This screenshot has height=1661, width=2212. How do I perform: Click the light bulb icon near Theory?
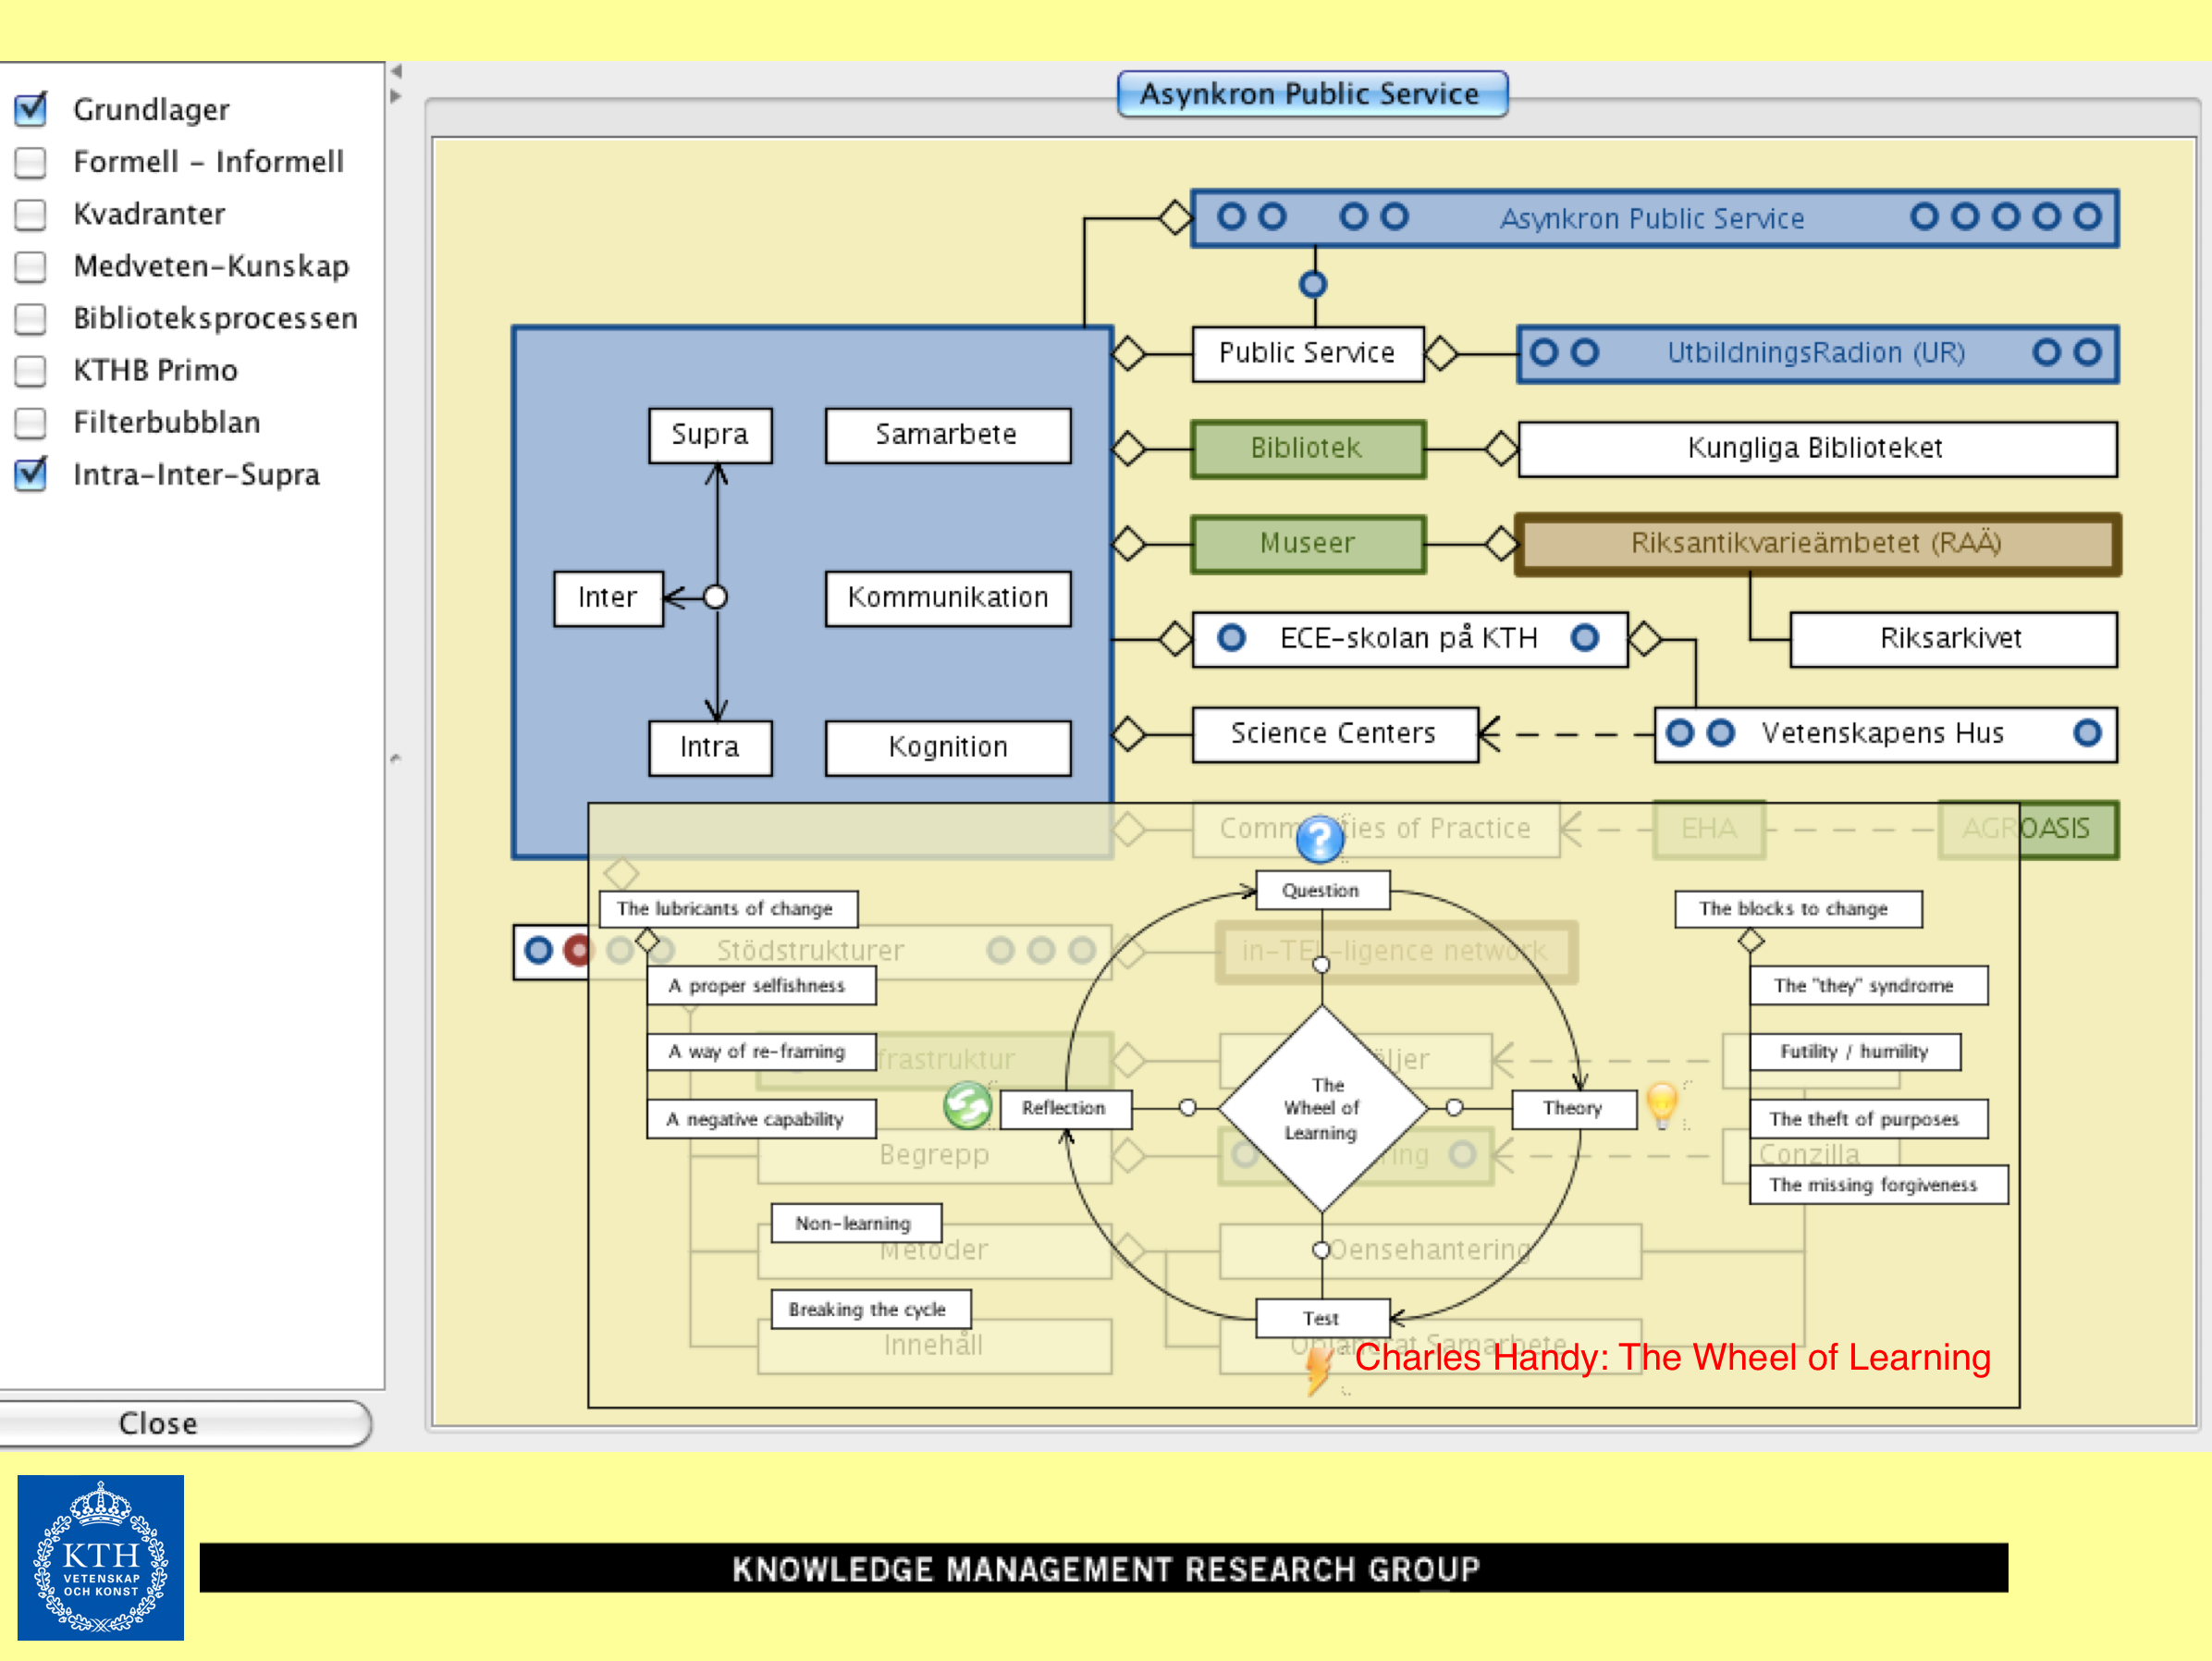(1661, 1103)
